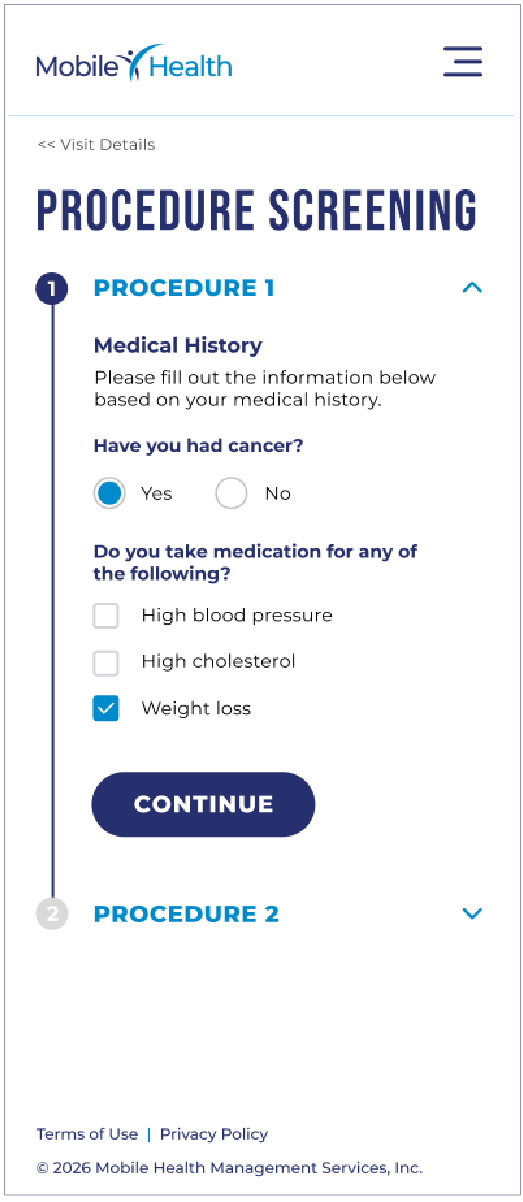Click the step 2 circle marker
The width and height of the screenshot is (523, 1202).
(x=52, y=914)
